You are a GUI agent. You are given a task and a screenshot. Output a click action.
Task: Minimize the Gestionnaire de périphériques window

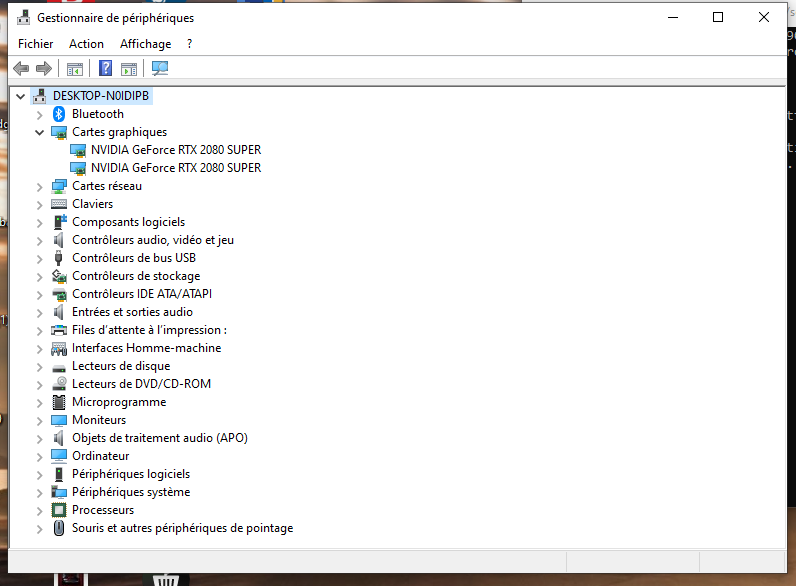point(673,17)
